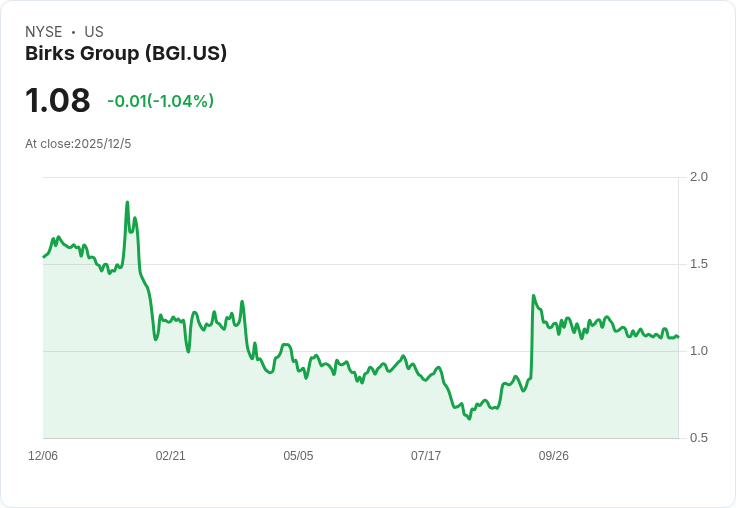Click the 1.08 current price
The image size is (736, 508).
(58, 101)
